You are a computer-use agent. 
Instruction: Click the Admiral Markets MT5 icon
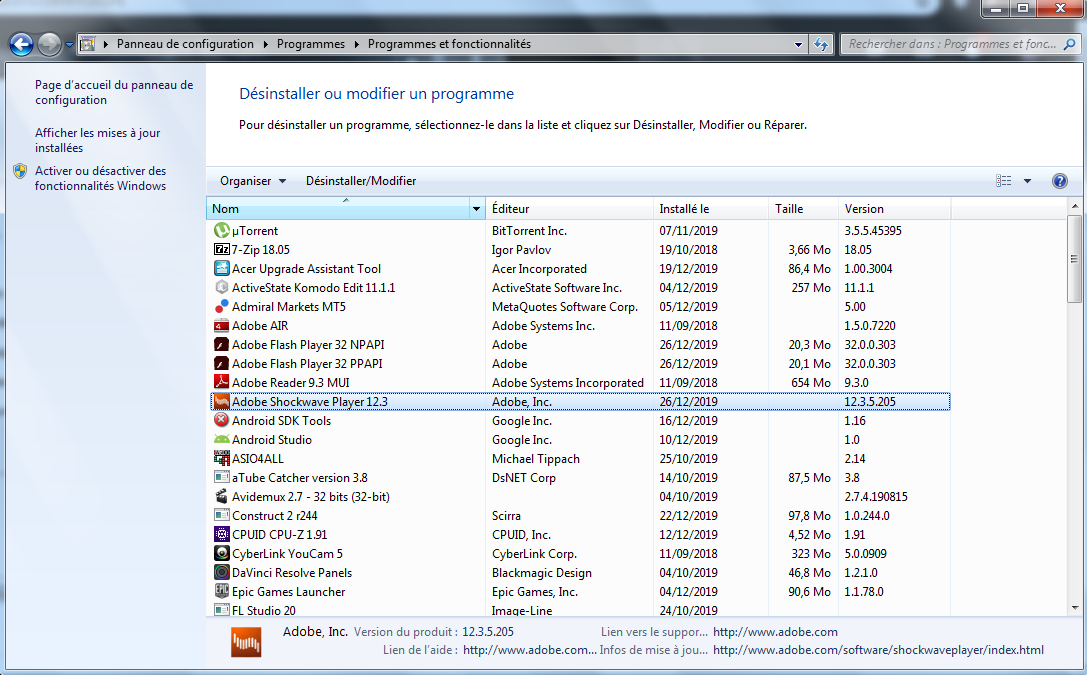[221, 306]
